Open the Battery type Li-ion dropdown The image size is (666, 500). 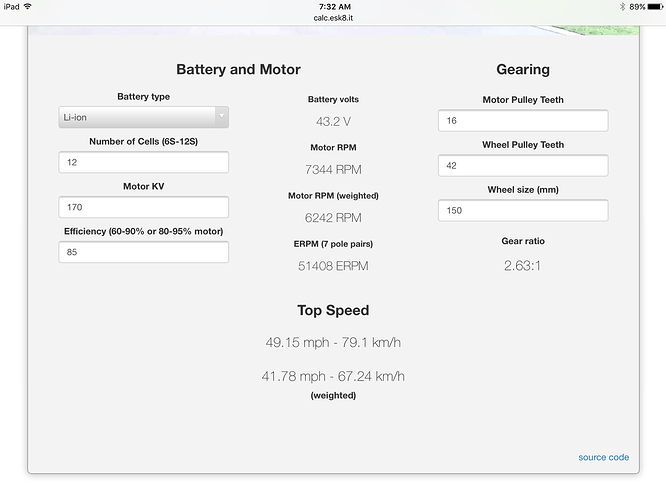point(143,117)
